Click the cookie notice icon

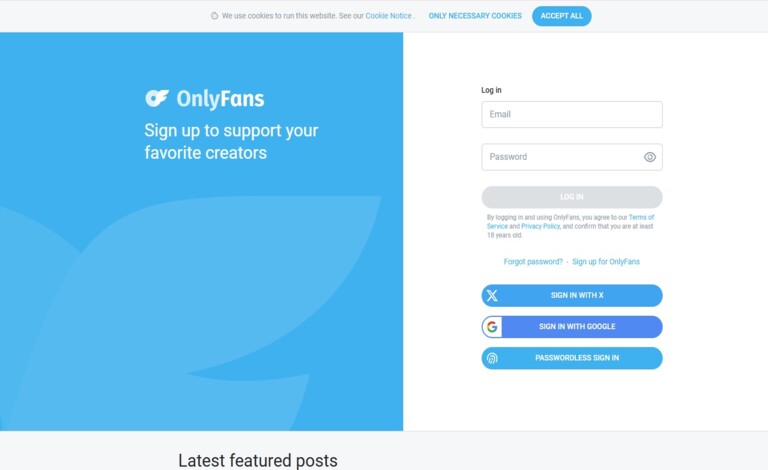click(x=214, y=16)
